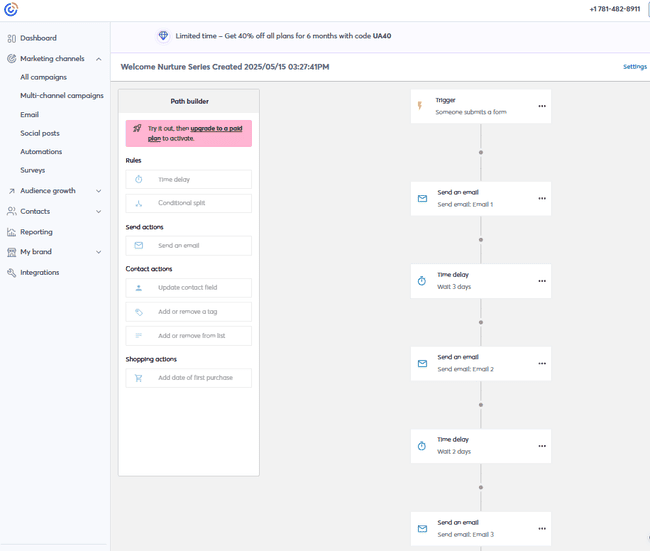Expand the My brand menu
Viewport: 650px width, 551px height.
pyautogui.click(x=99, y=252)
